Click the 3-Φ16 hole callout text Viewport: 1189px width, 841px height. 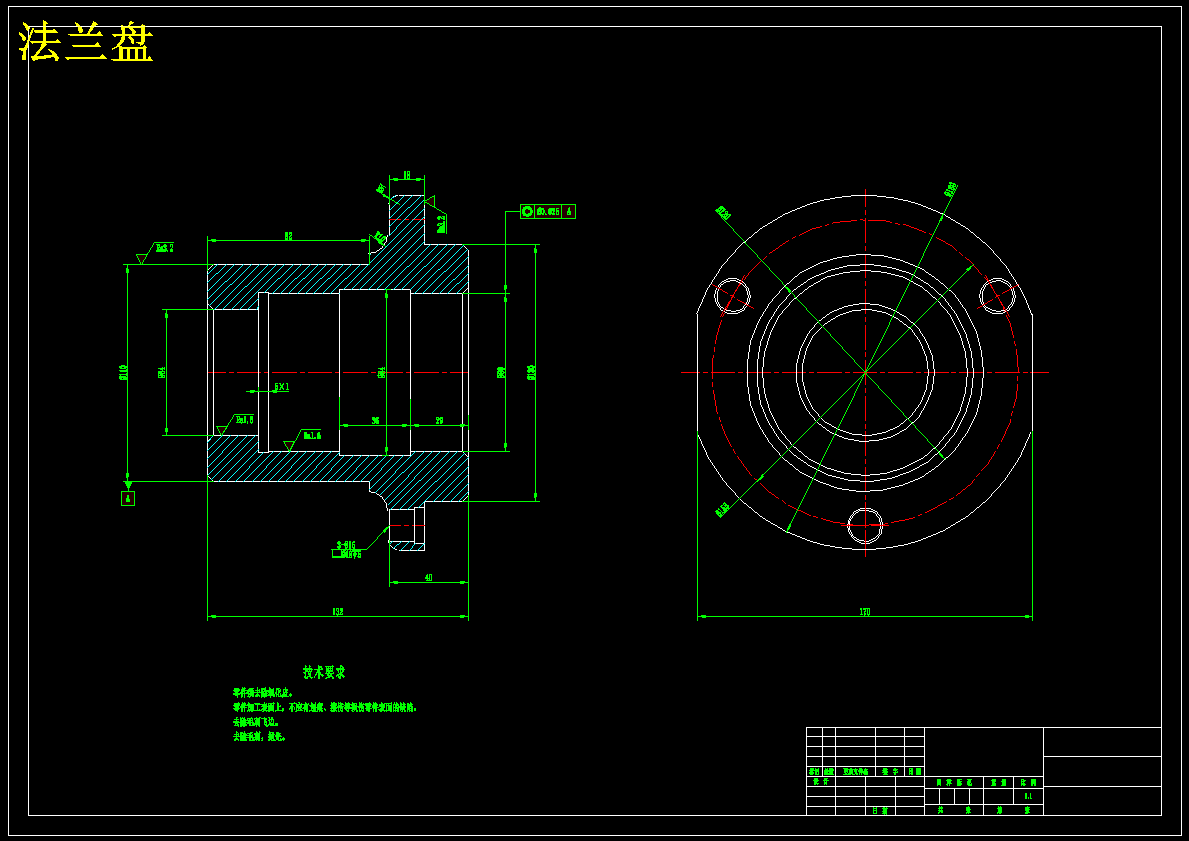pos(346,544)
